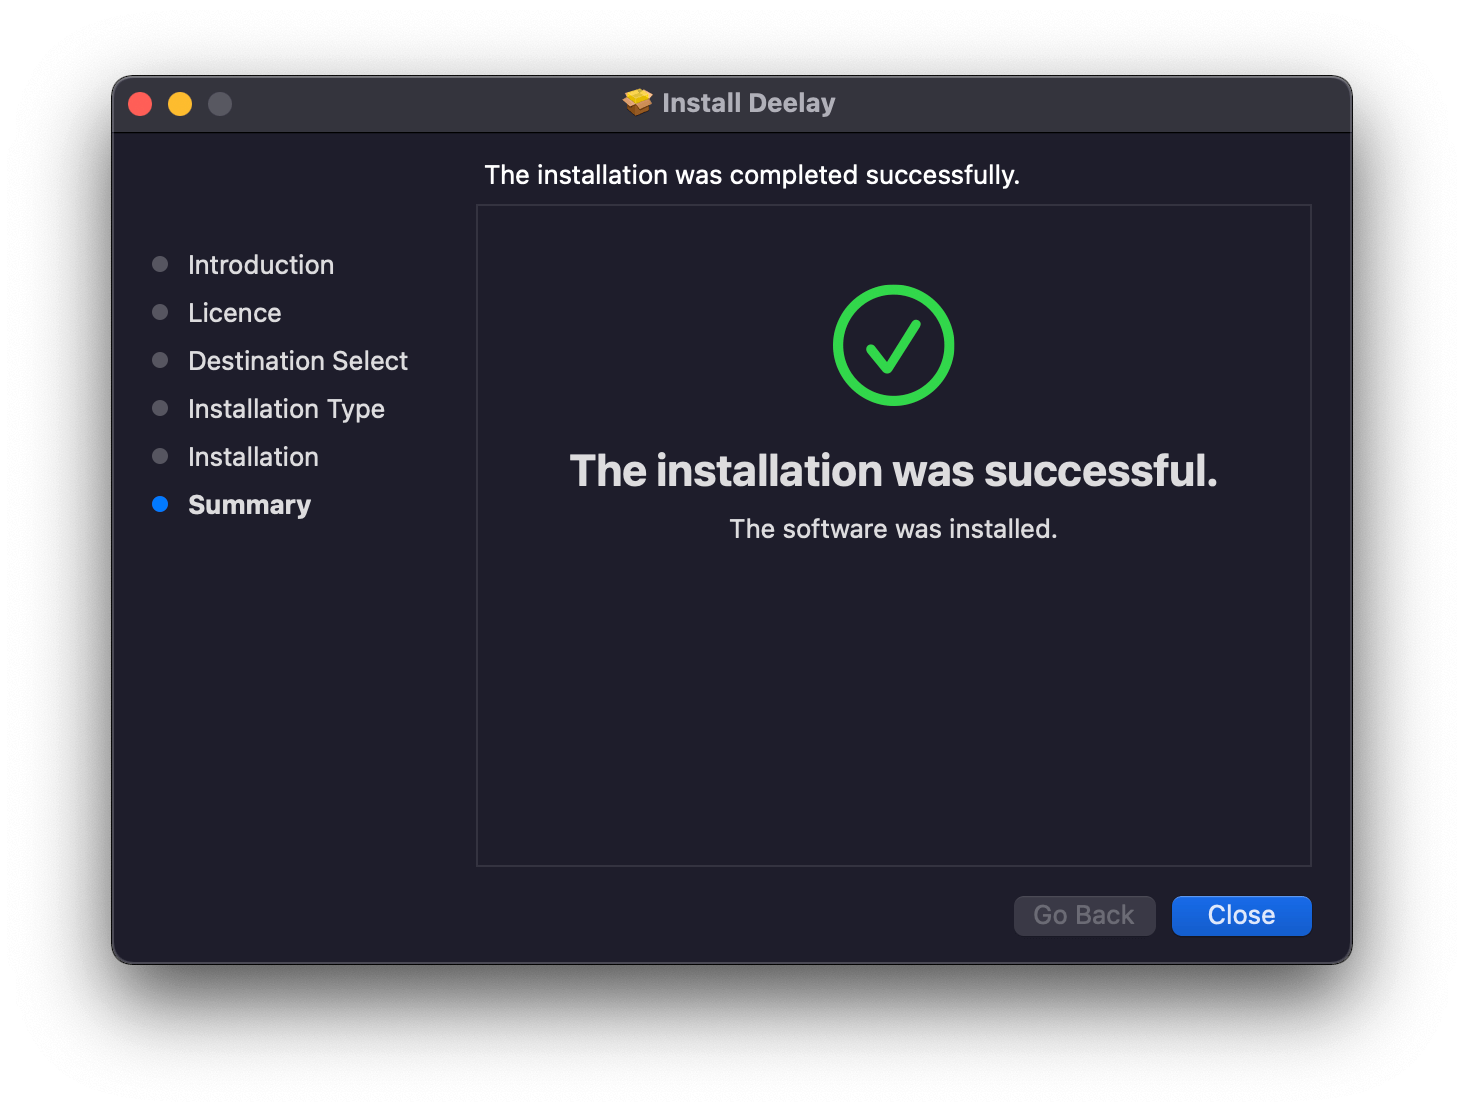Image resolution: width=1464 pixels, height=1112 pixels.
Task: Click the Install Deelay window title
Action: click(x=748, y=103)
